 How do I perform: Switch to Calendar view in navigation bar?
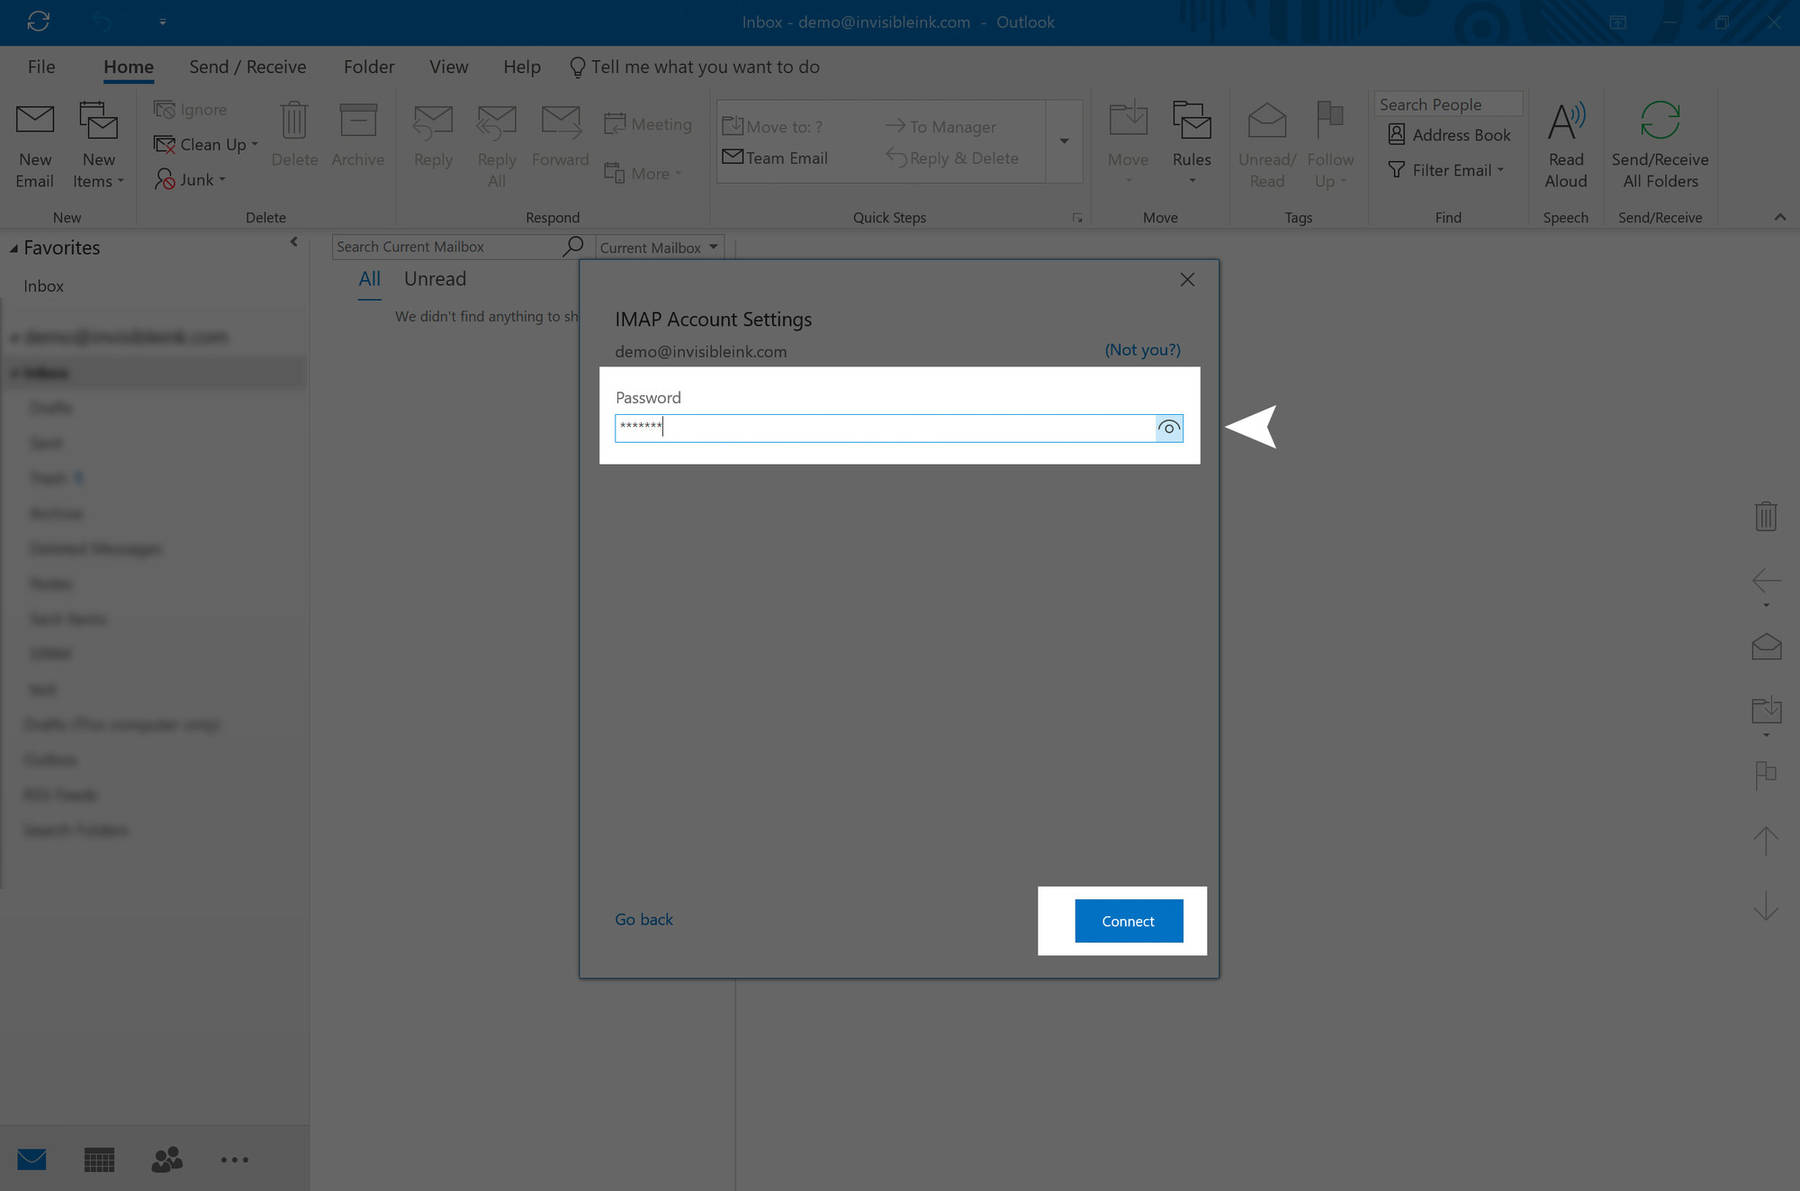99,1160
